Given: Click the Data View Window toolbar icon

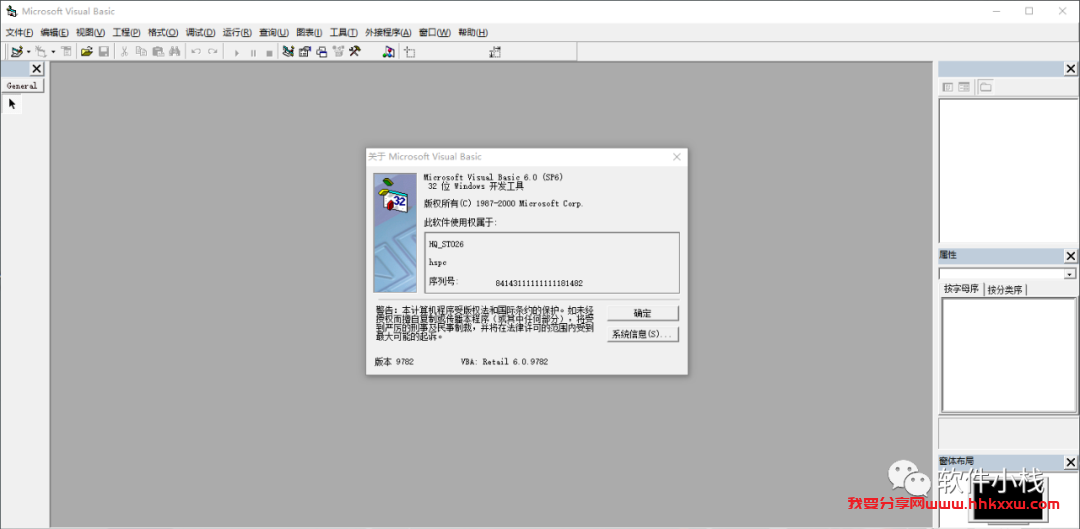Looking at the screenshot, I should 389,52.
